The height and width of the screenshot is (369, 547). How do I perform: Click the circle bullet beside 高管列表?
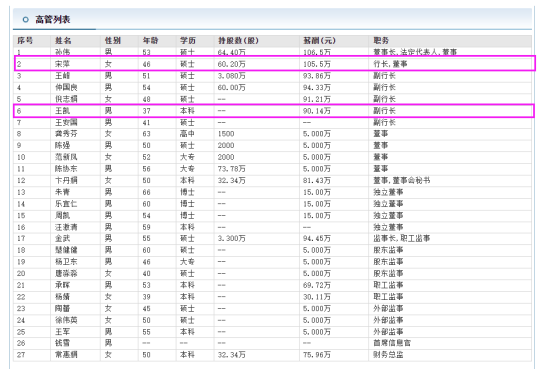(x=25, y=20)
